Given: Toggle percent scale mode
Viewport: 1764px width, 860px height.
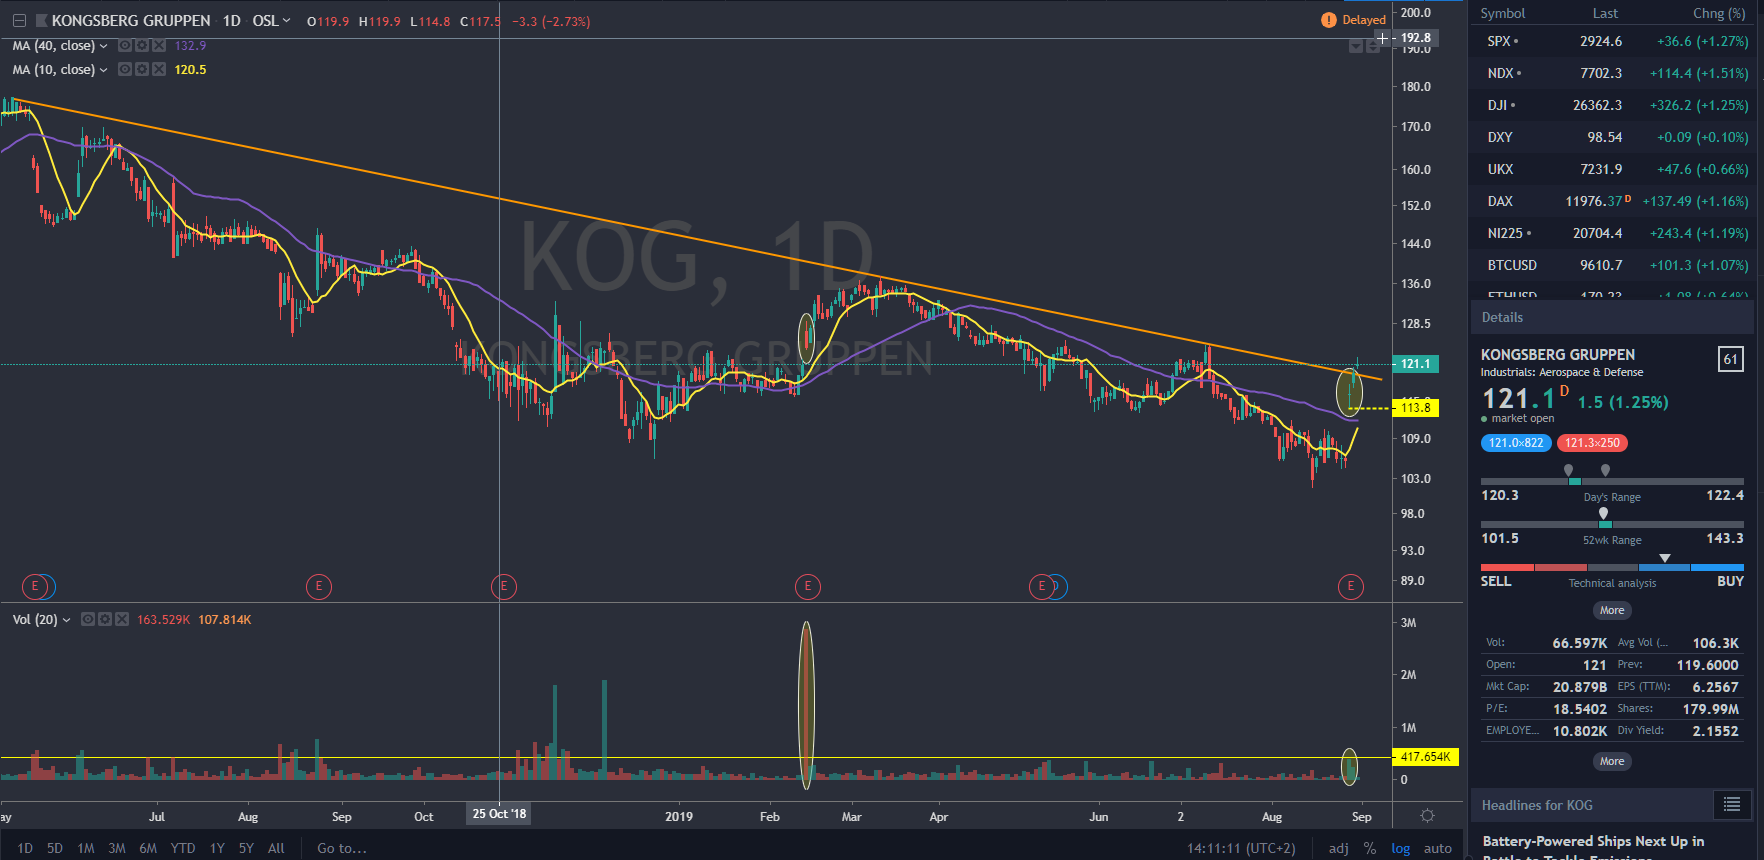Looking at the screenshot, I should point(1370,848).
